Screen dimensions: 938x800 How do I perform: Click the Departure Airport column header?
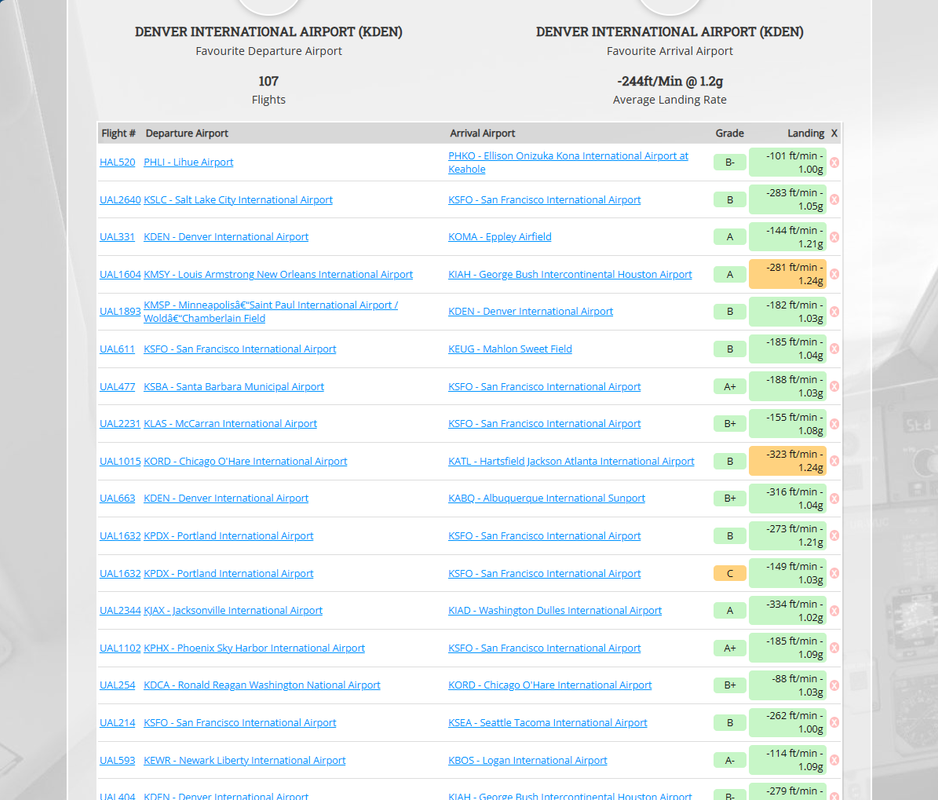(187, 133)
